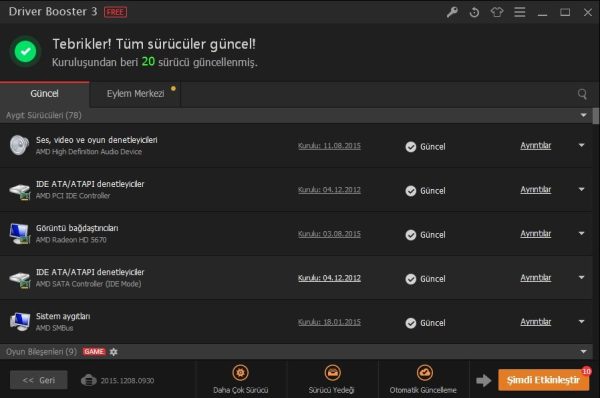Click the computer icon for AMD SMBus
This screenshot has height=398, width=600.
pyautogui.click(x=20, y=321)
